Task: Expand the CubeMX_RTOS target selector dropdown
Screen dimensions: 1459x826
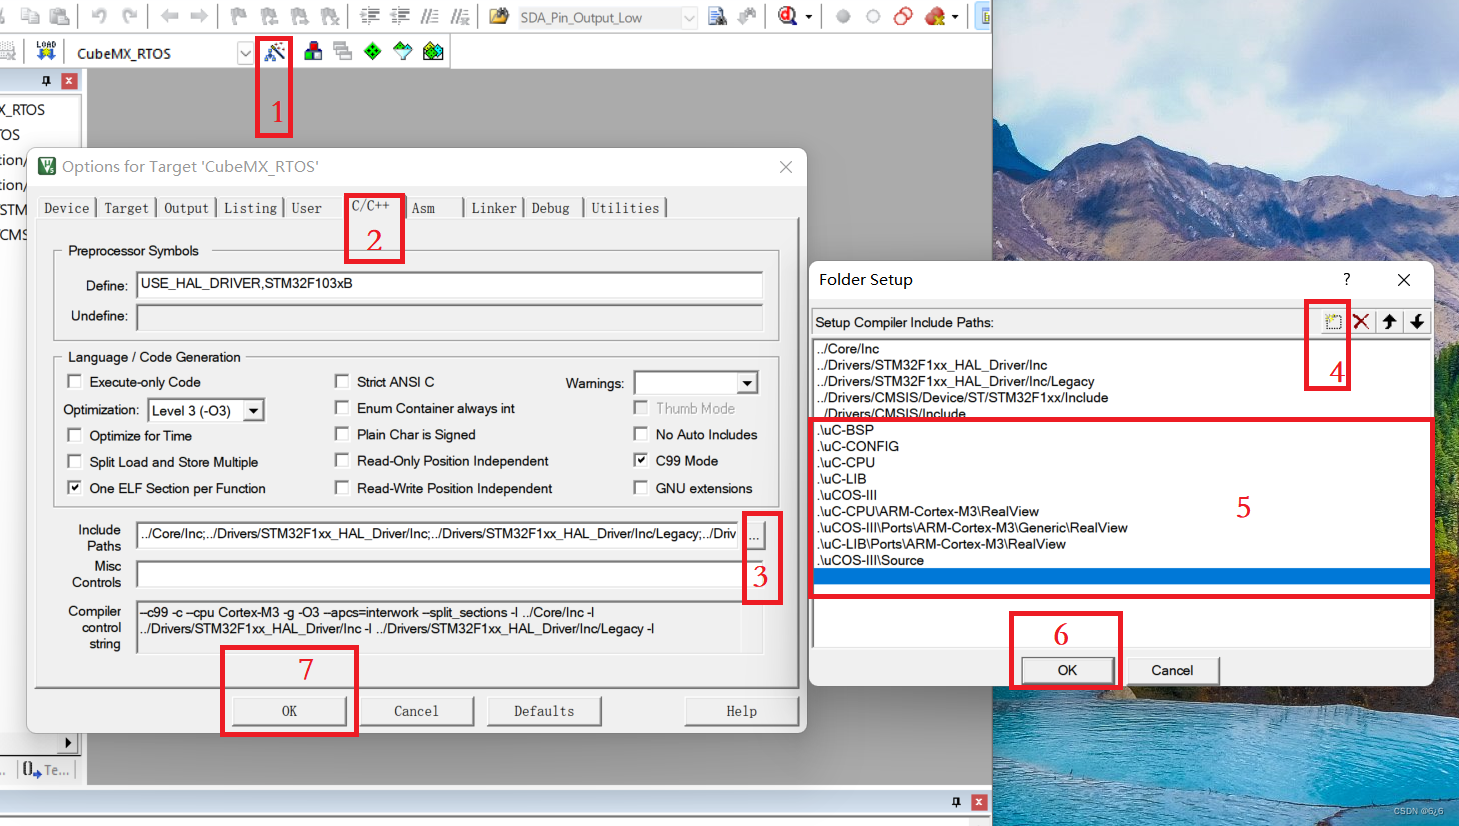Action: [x=245, y=53]
